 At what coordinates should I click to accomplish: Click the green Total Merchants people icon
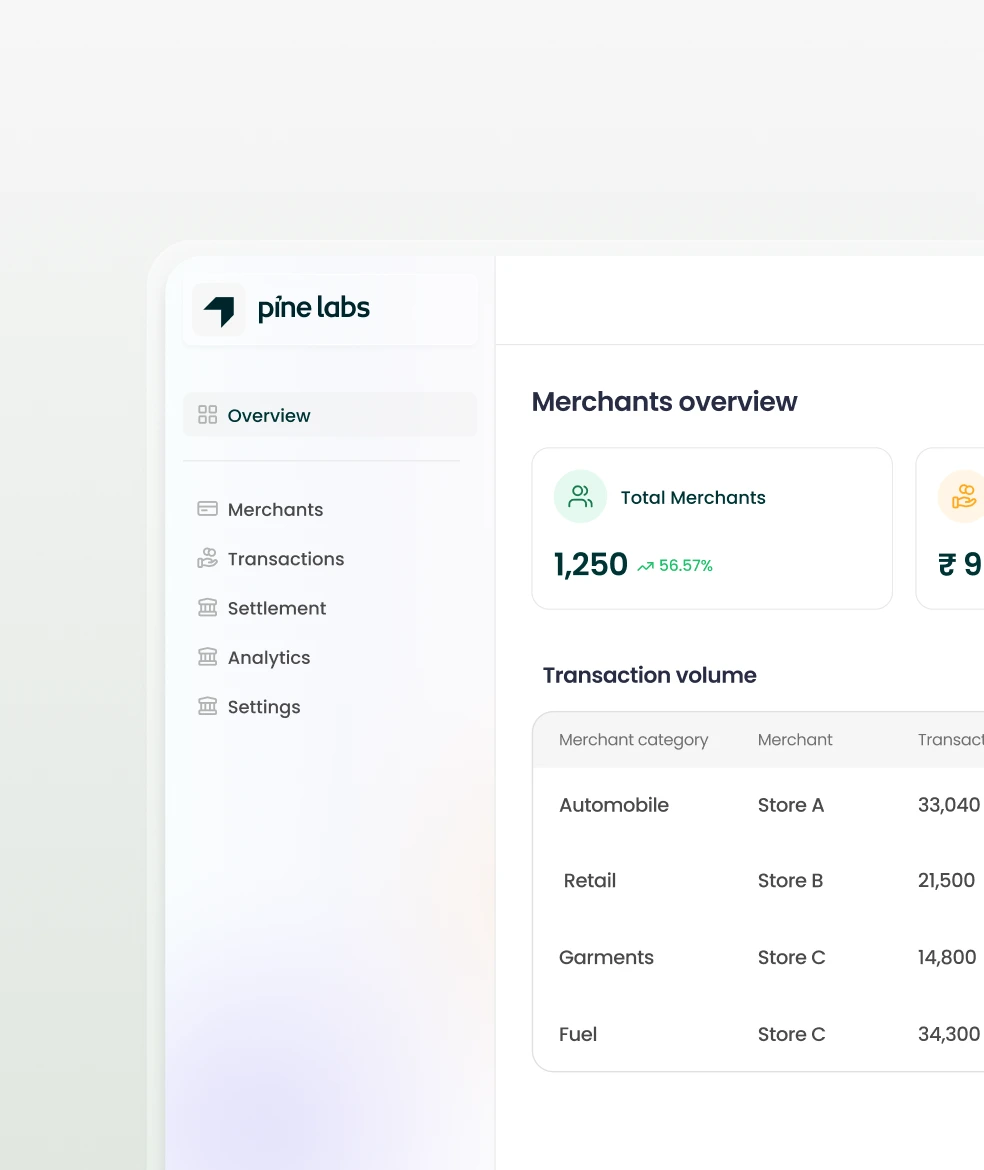point(580,496)
